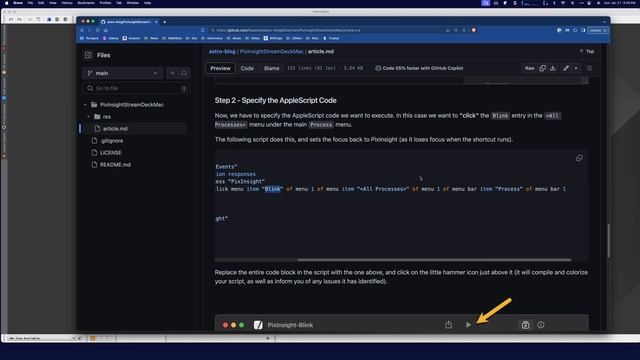Open a new browser tab

coord(165,22)
